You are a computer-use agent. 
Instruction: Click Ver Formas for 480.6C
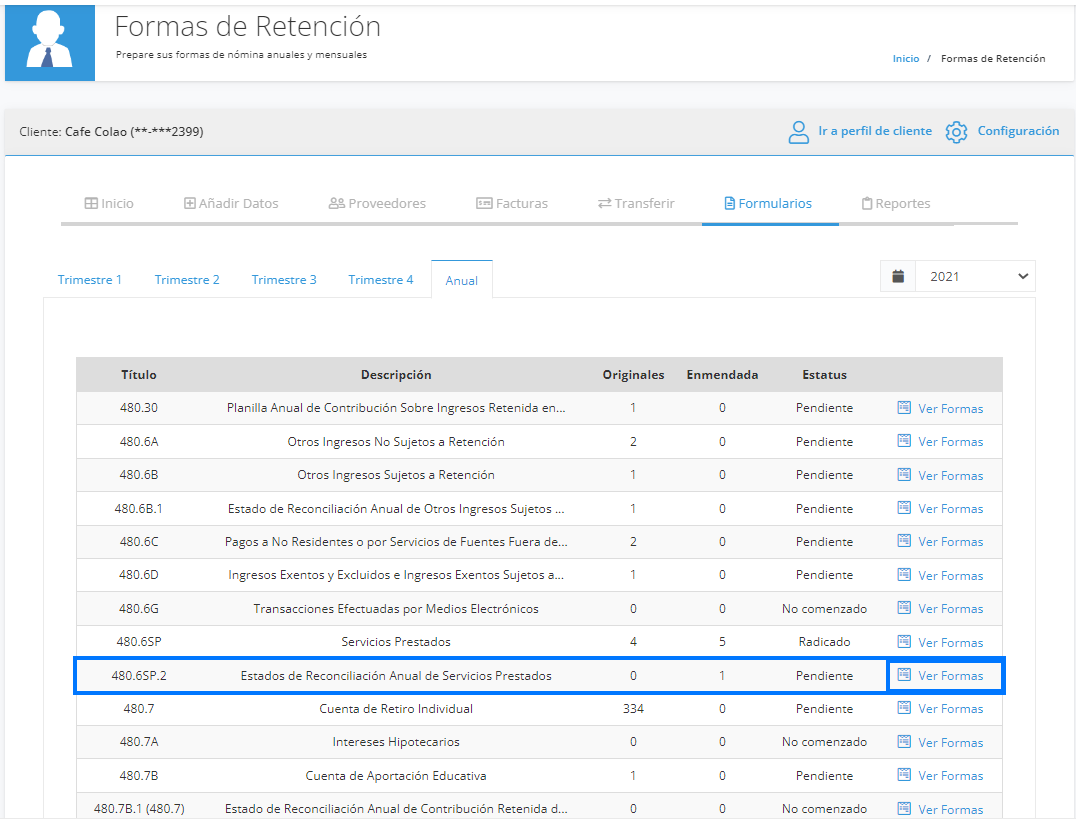click(950, 542)
